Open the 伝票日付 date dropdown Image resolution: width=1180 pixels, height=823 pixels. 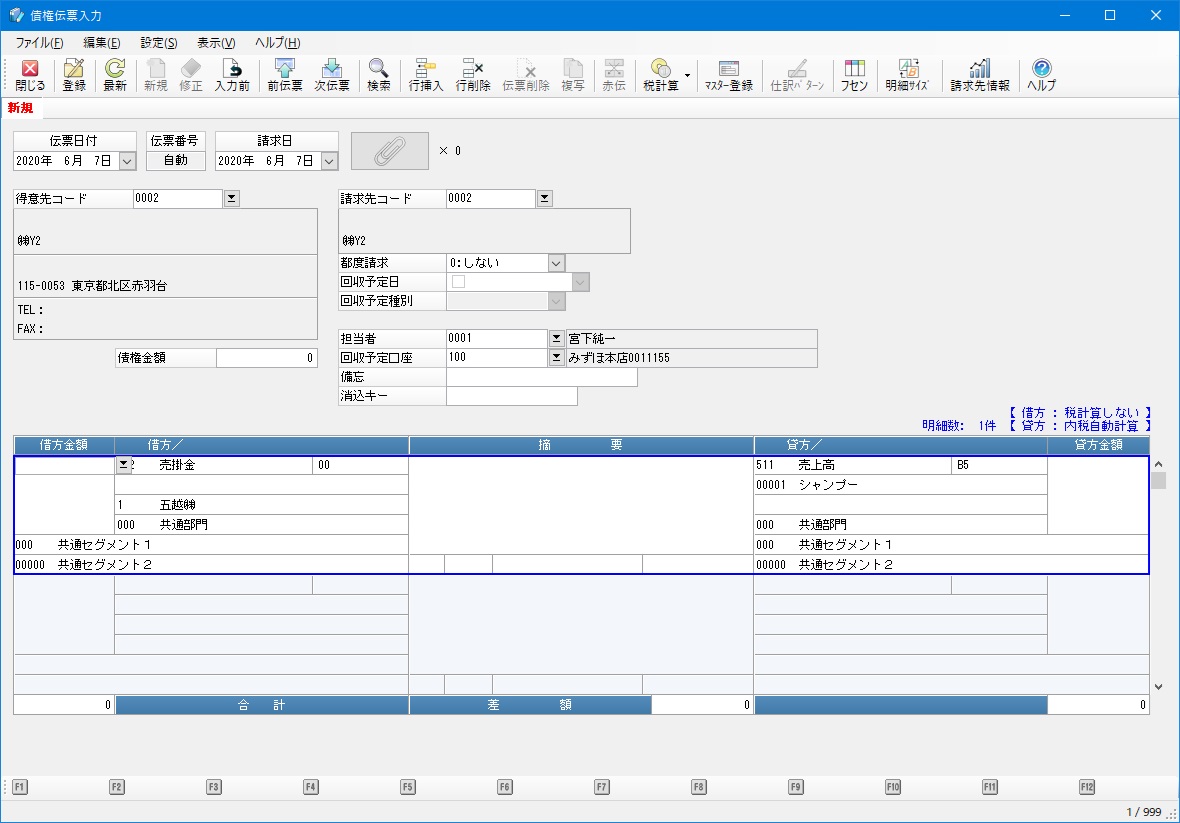pos(127,161)
